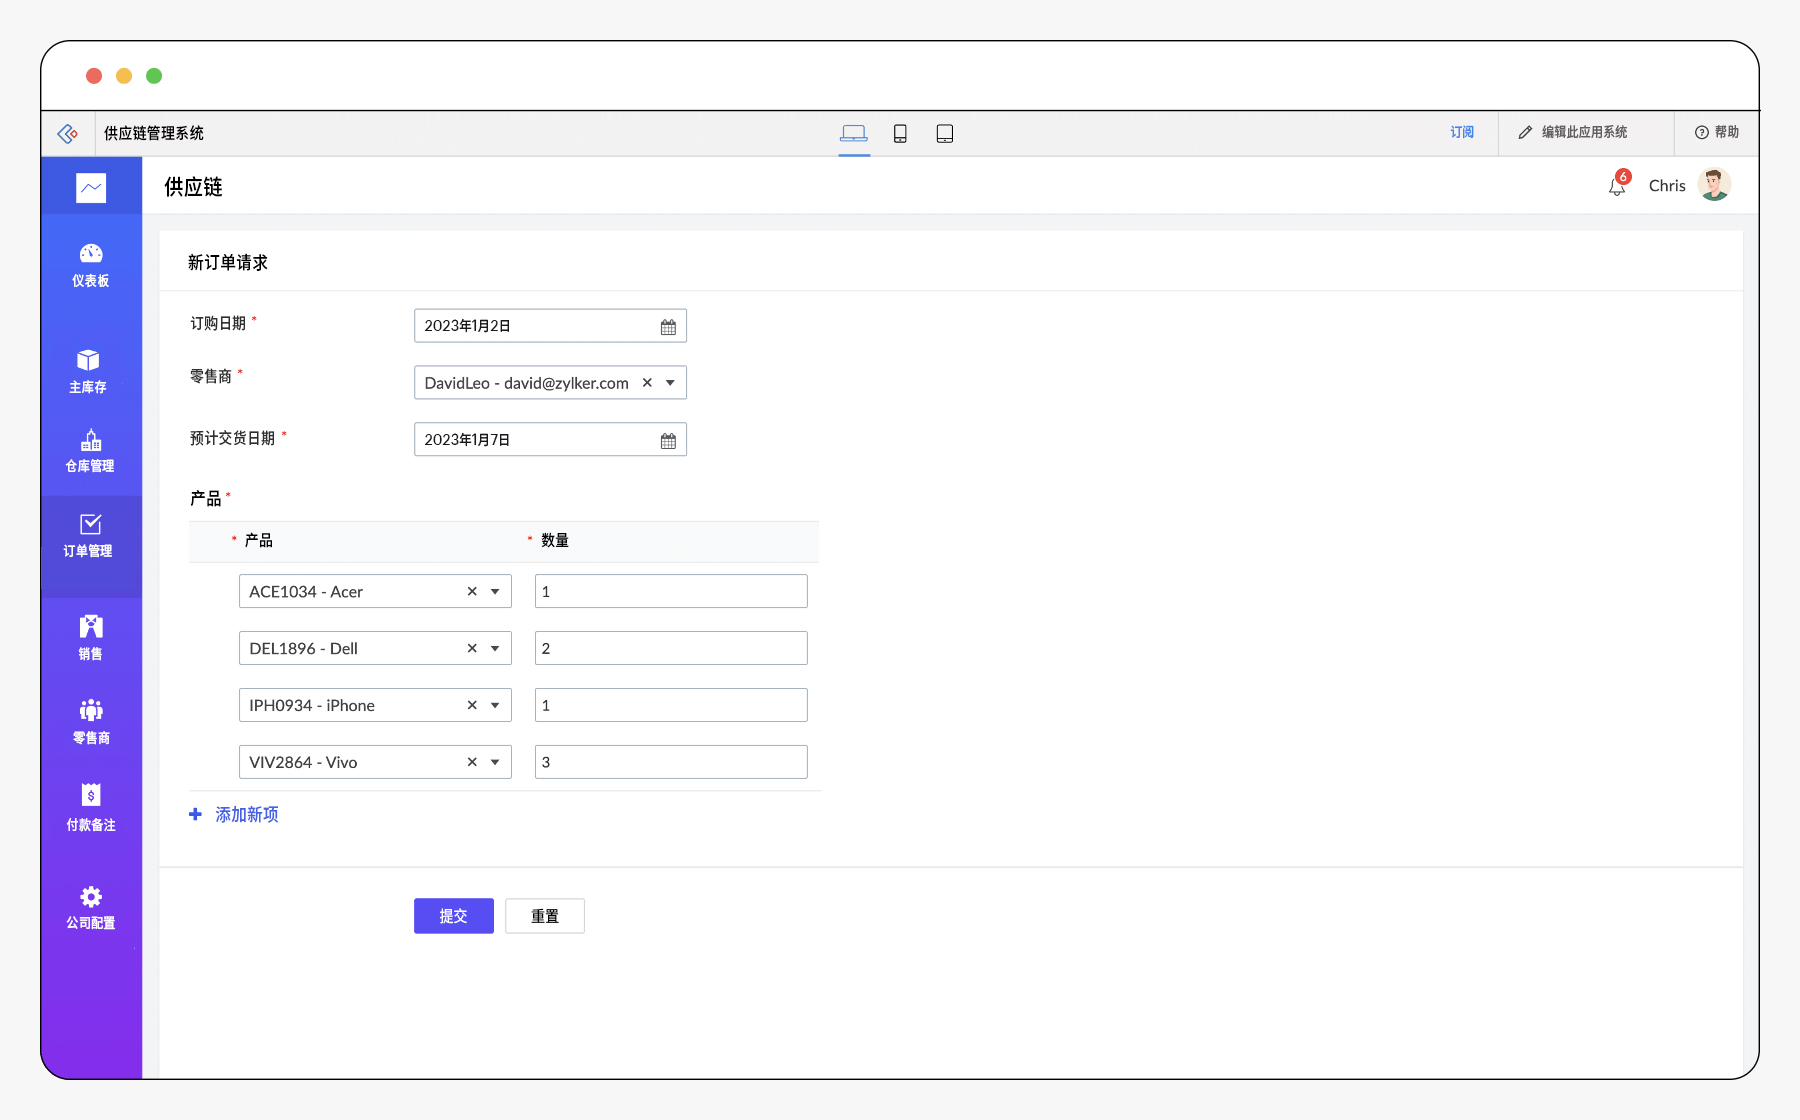Open 主库存 inventory in sidebar

tap(88, 372)
